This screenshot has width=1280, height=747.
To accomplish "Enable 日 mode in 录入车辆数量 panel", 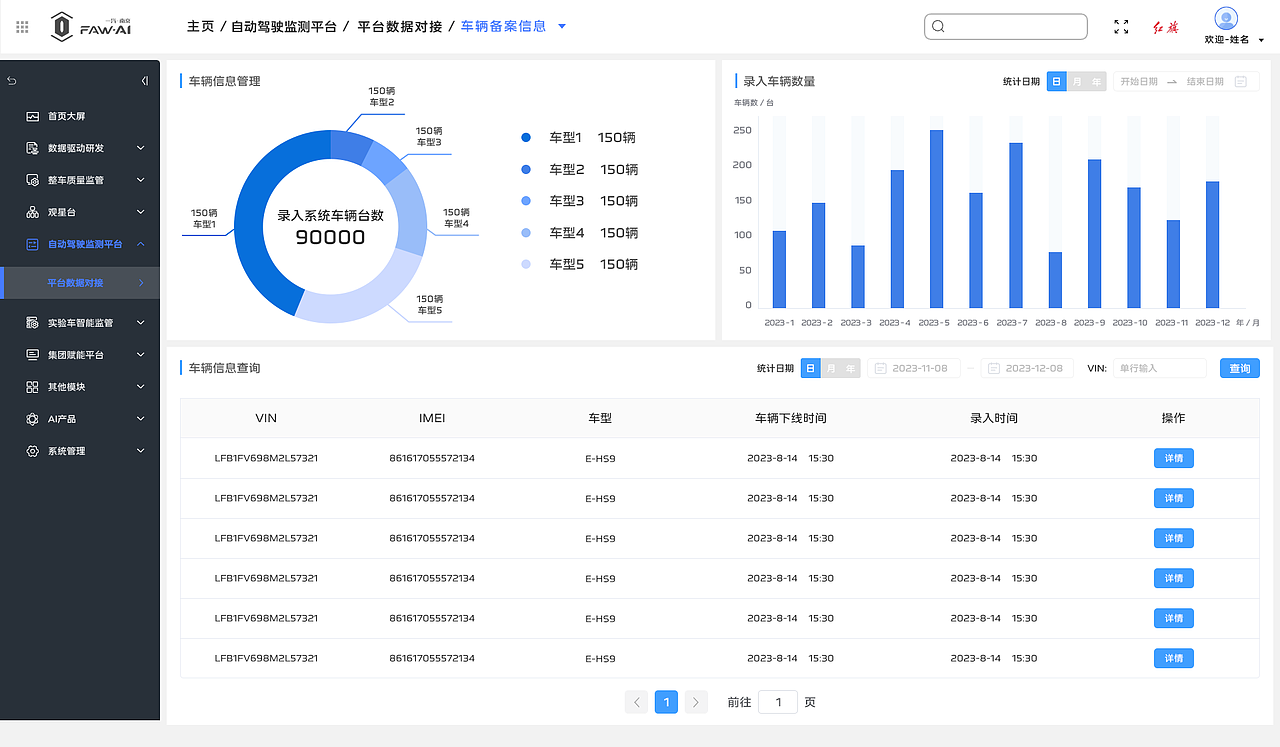I will 1056,81.
